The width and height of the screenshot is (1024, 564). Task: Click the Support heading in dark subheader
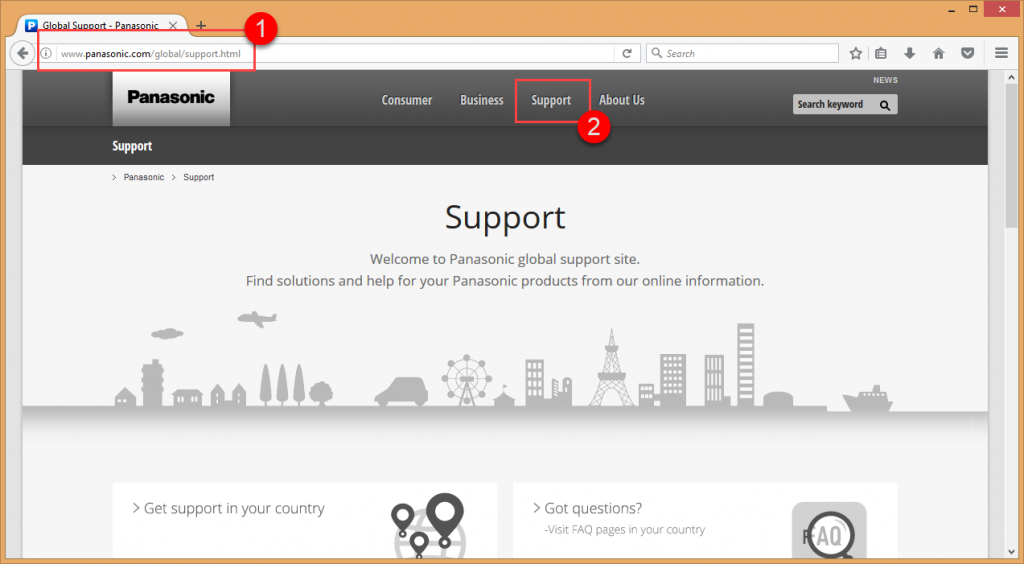132,146
